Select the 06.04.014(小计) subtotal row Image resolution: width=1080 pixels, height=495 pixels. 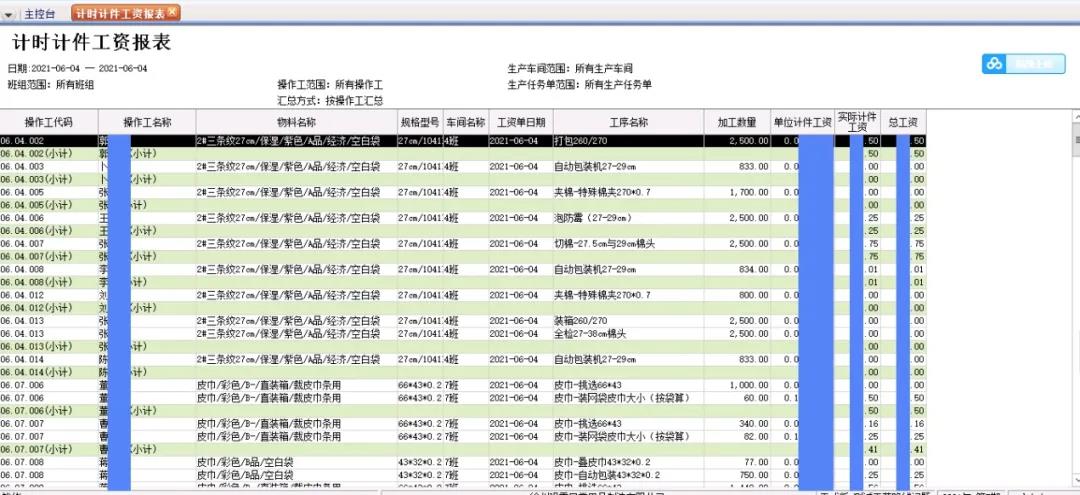[463, 372]
